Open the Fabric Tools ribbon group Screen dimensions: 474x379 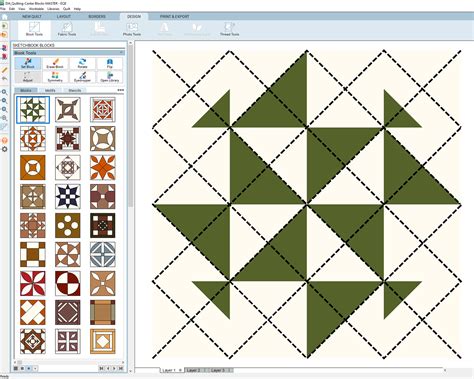pos(67,29)
